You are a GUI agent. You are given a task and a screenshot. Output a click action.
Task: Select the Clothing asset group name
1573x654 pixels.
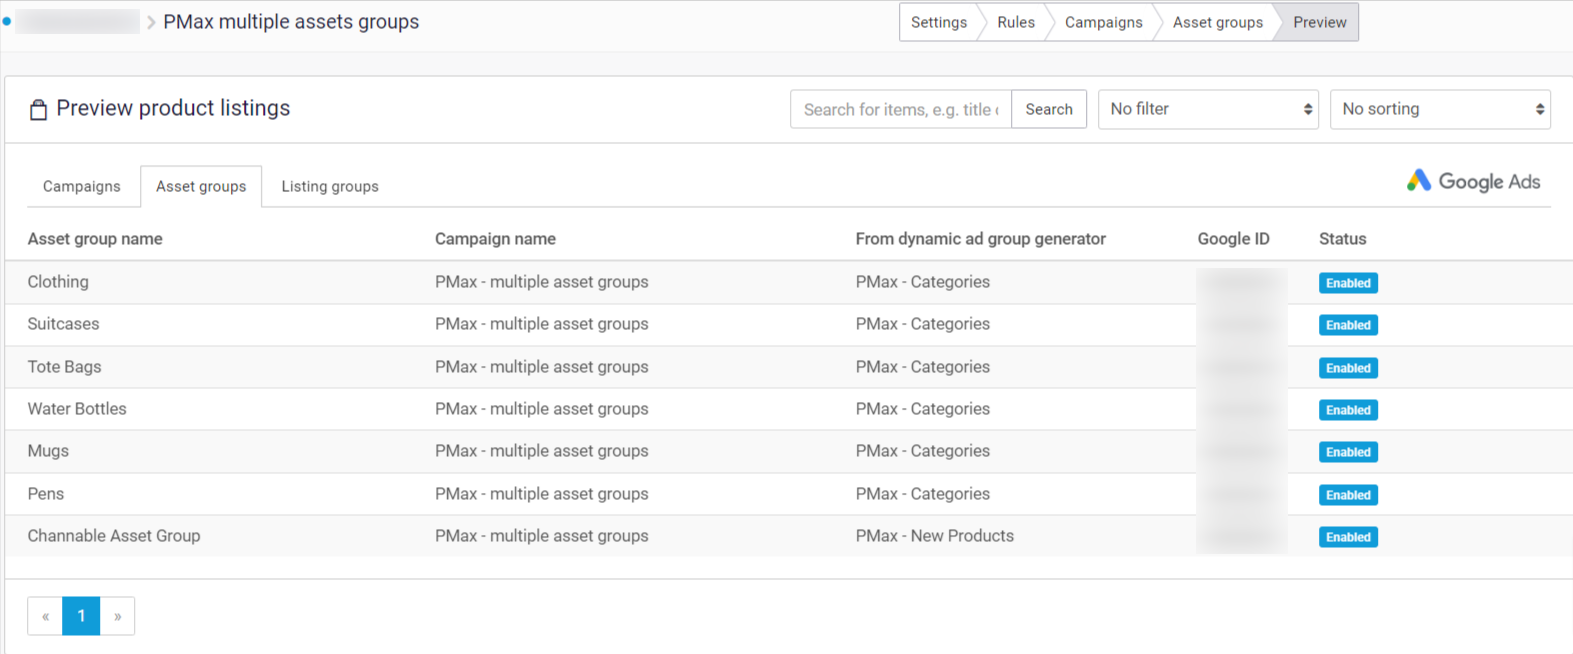click(58, 282)
